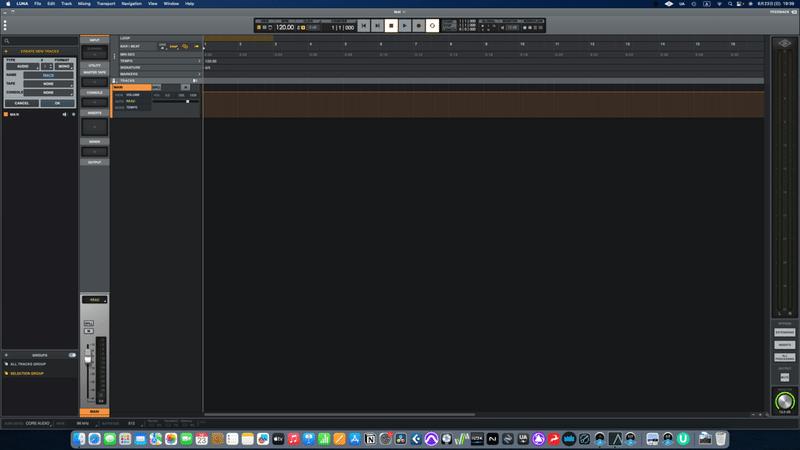The image size is (800, 450).
Task: Click the OK button in new tracks dialog
Action: pos(57,103)
